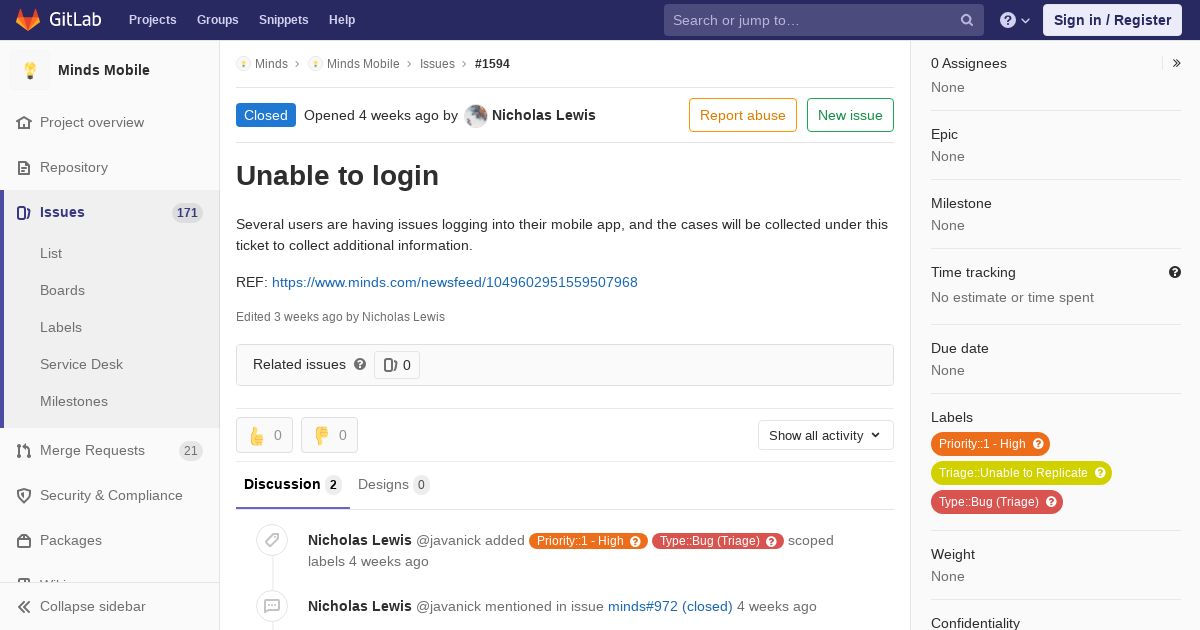Click the Issues count badge 171
The image size is (1200, 630).
[187, 213]
